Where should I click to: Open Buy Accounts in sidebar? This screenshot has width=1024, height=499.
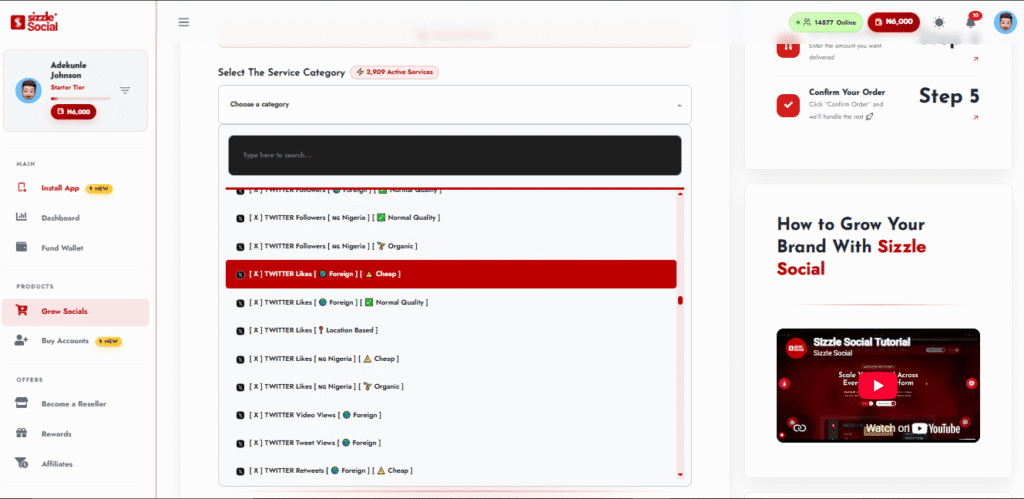coord(65,341)
